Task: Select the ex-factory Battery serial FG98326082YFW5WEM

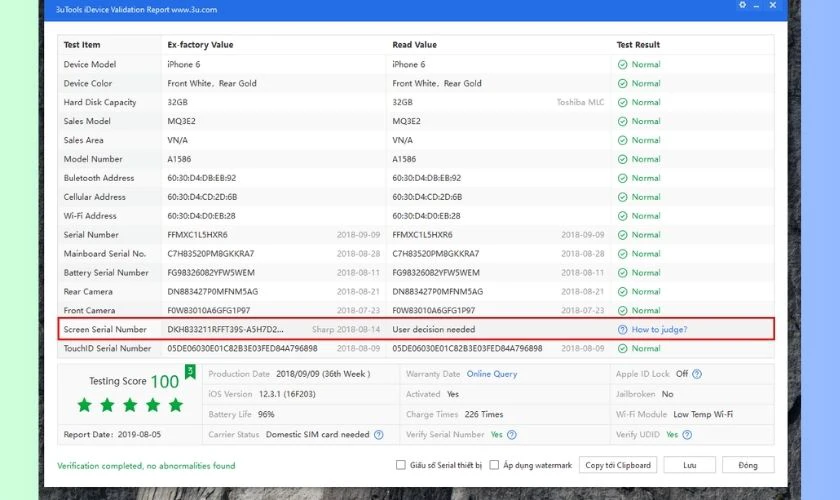Action: (211, 273)
